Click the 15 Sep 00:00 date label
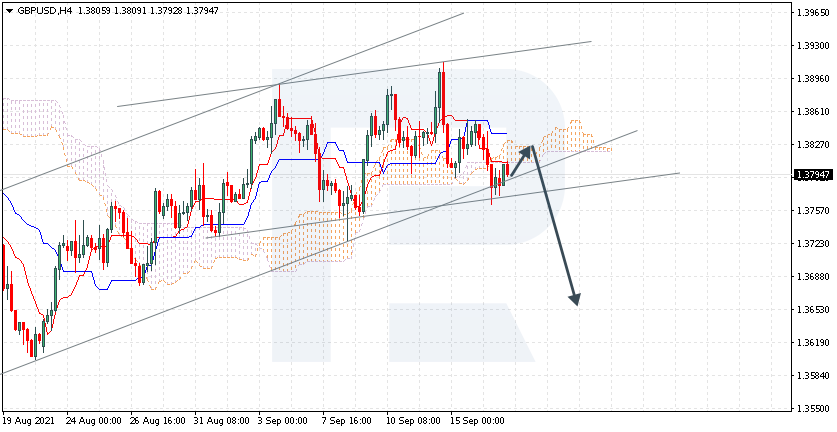 (x=475, y=422)
